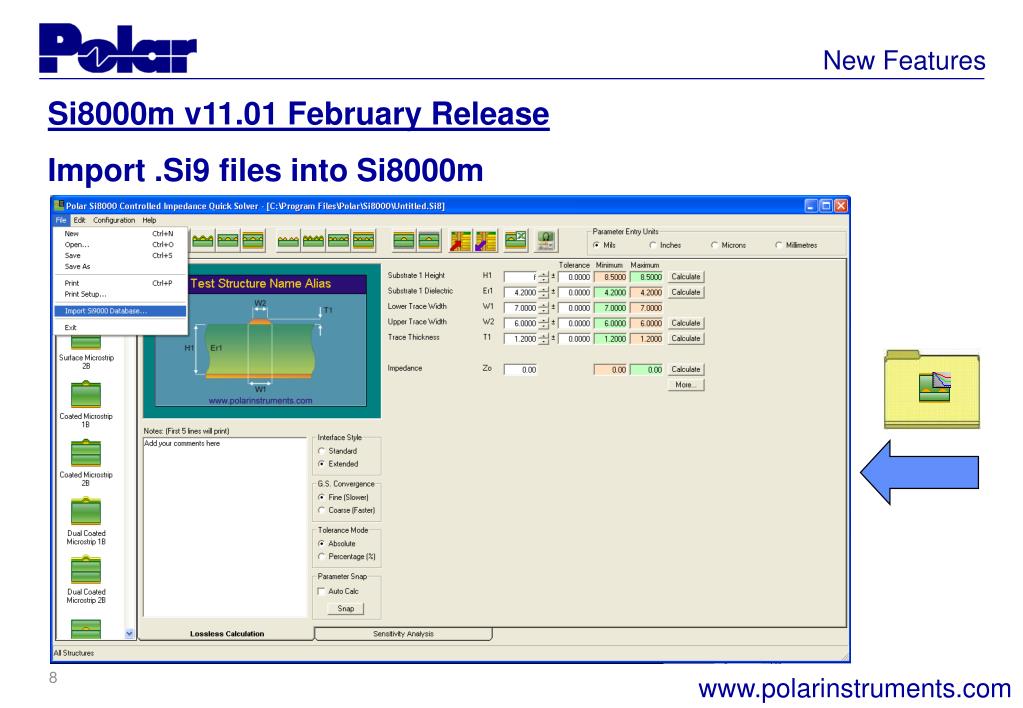Click the red arrow table toolbar icon
This screenshot has height=708, width=1023.
coord(461,241)
